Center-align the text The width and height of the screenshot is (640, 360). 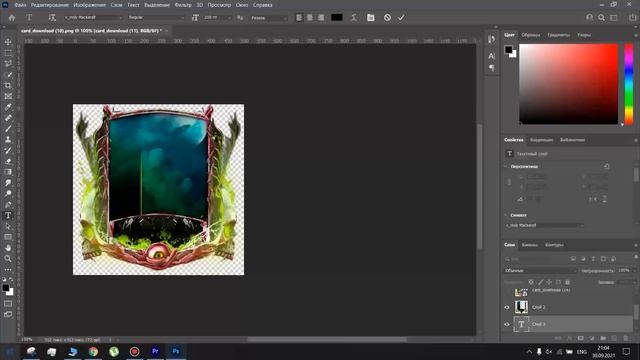(310, 18)
